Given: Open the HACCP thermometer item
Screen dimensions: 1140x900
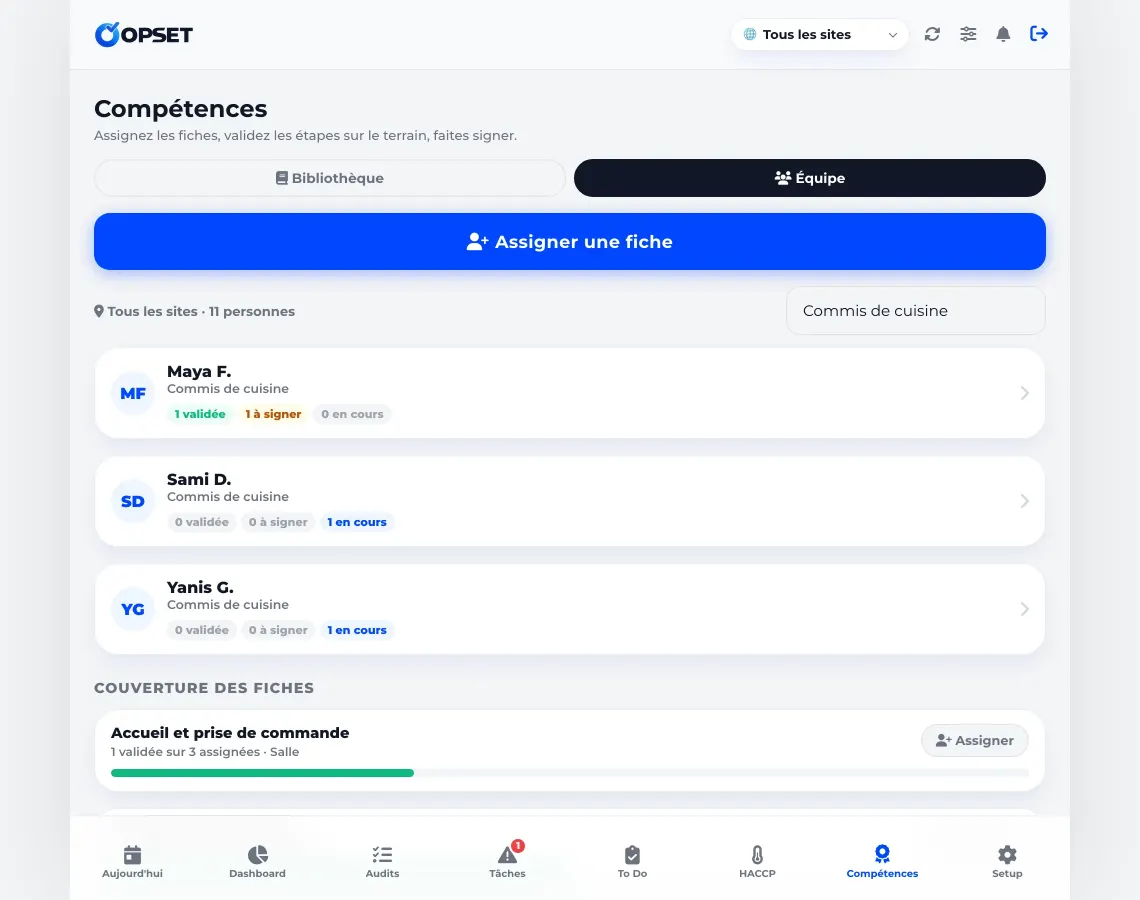Looking at the screenshot, I should [x=758, y=862].
